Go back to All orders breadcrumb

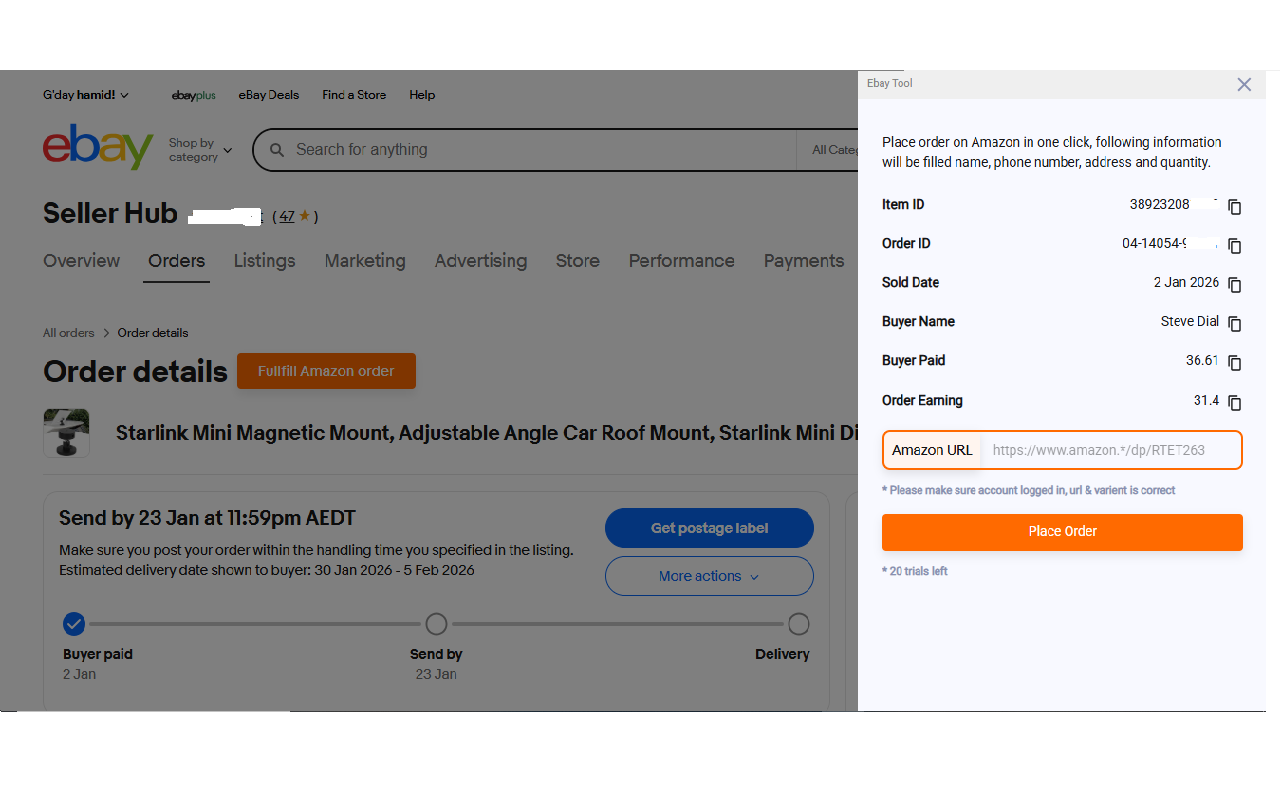[69, 333]
